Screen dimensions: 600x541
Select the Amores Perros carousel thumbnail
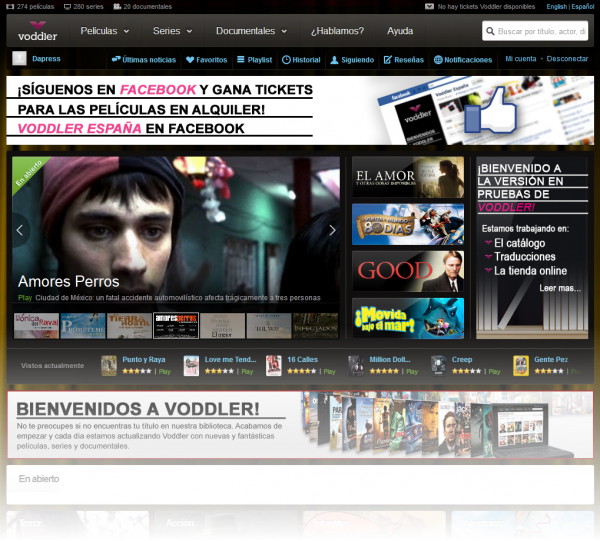(x=175, y=325)
